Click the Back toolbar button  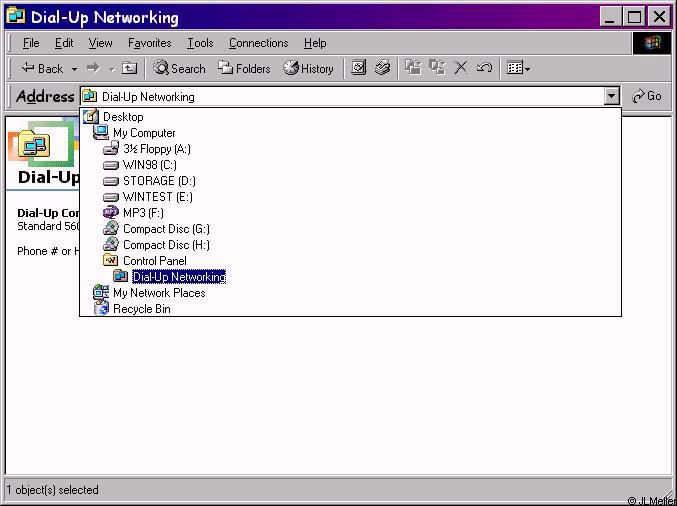pyautogui.click(x=42, y=68)
